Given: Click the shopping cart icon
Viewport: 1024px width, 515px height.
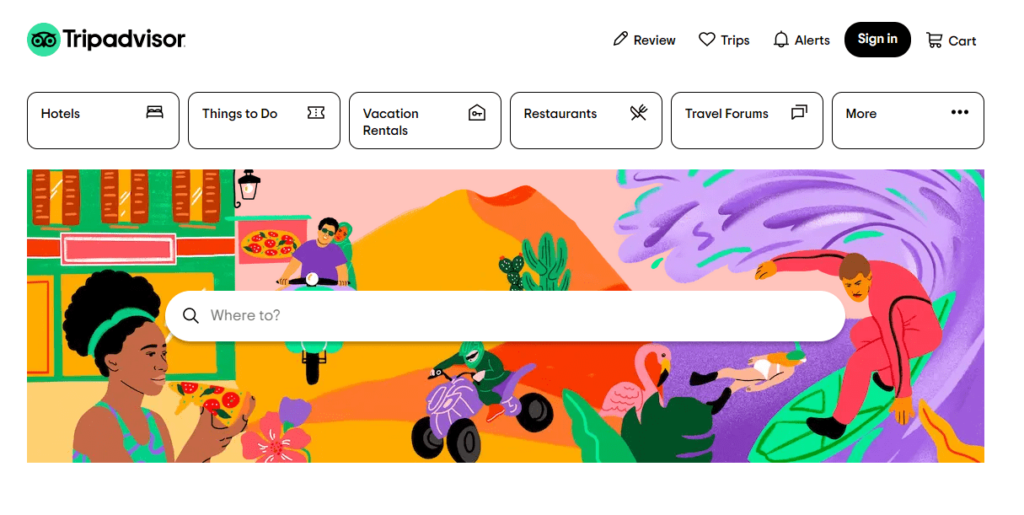Looking at the screenshot, I should coord(935,40).
